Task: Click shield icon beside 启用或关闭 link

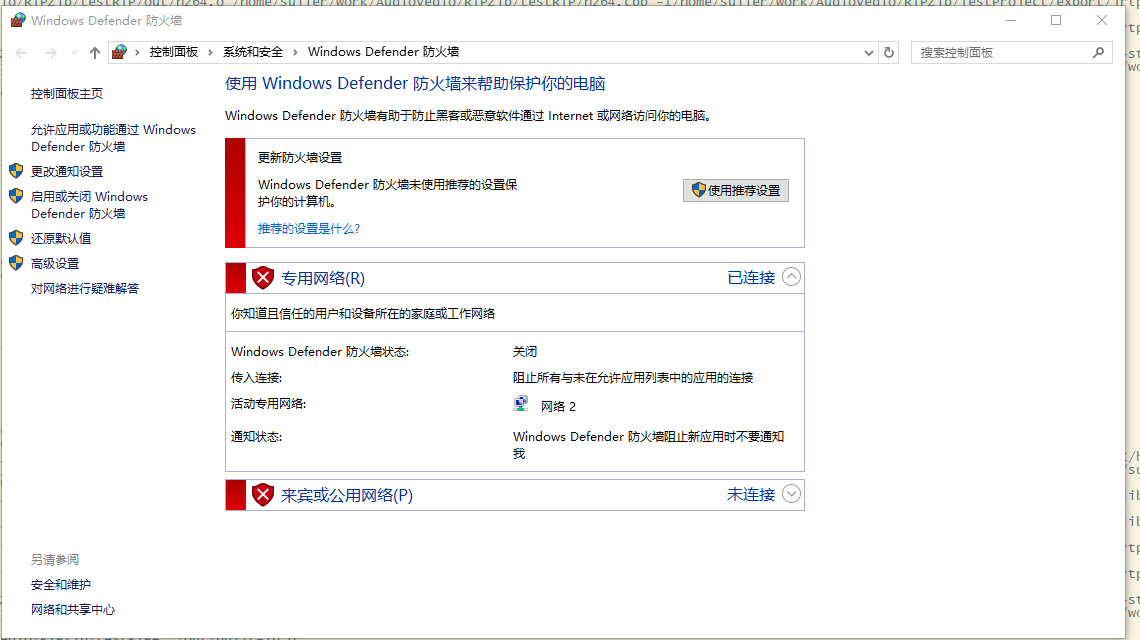Action: point(16,196)
